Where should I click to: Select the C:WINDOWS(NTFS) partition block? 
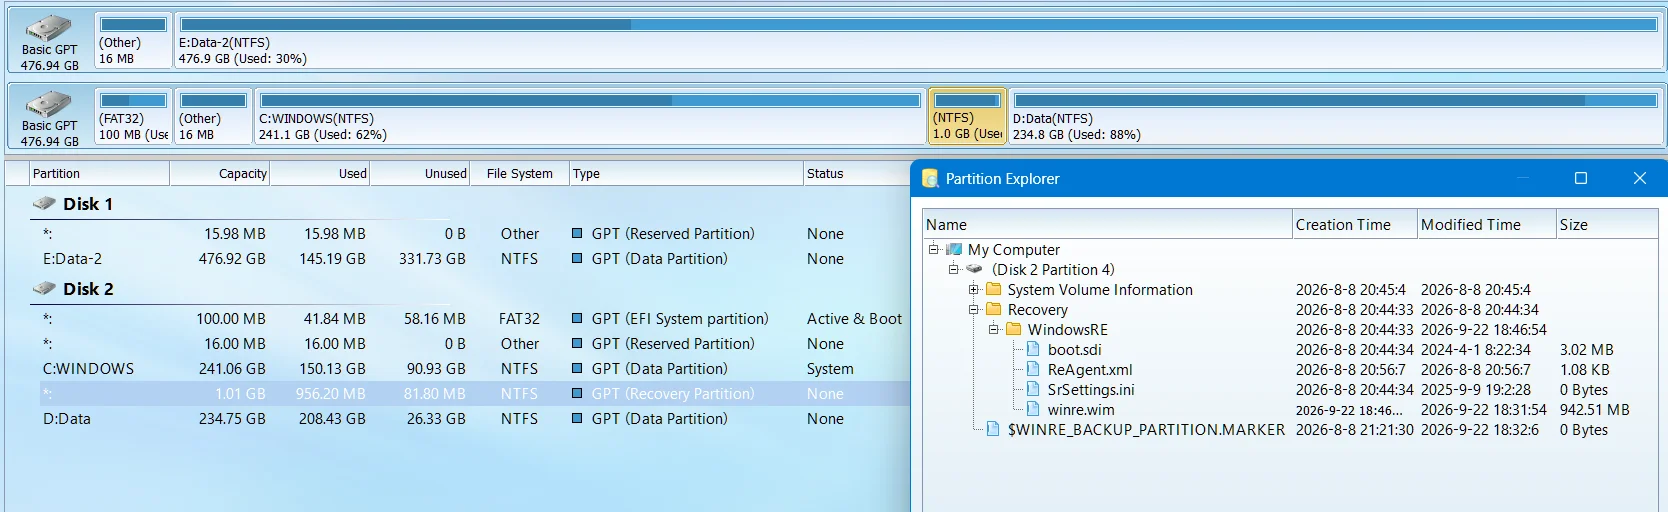coord(589,116)
